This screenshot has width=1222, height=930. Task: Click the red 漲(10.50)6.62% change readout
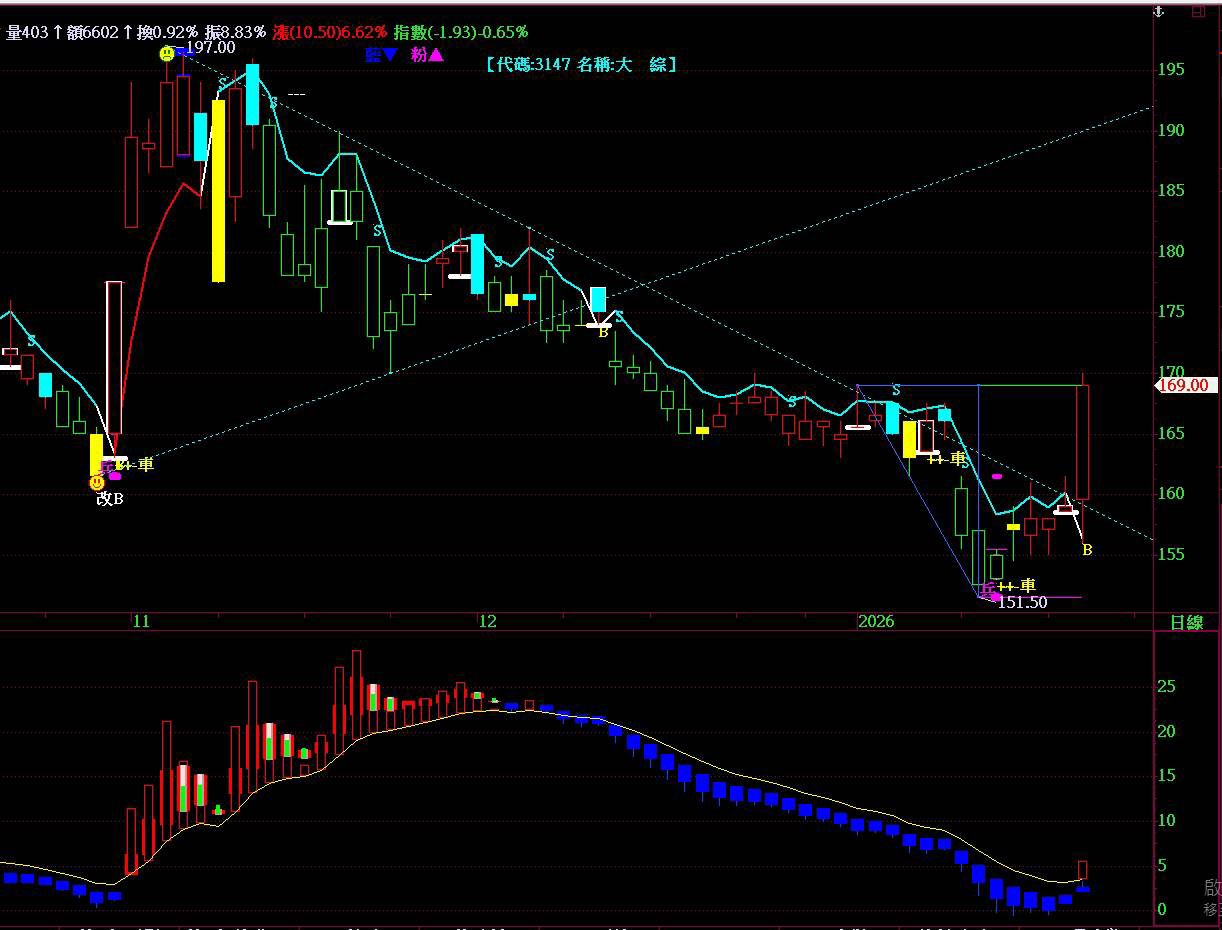pos(330,33)
